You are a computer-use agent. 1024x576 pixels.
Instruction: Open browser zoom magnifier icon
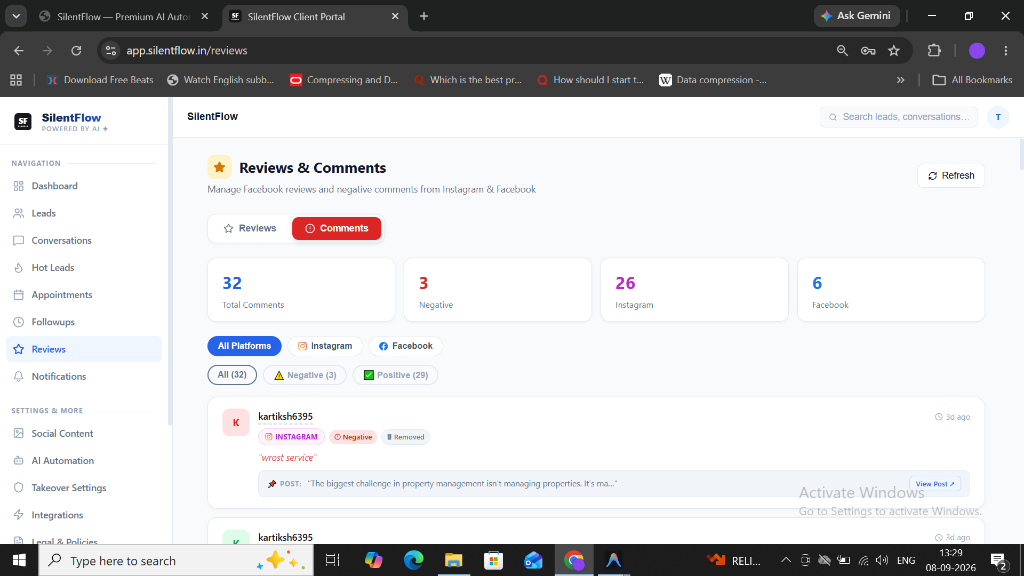tap(842, 50)
